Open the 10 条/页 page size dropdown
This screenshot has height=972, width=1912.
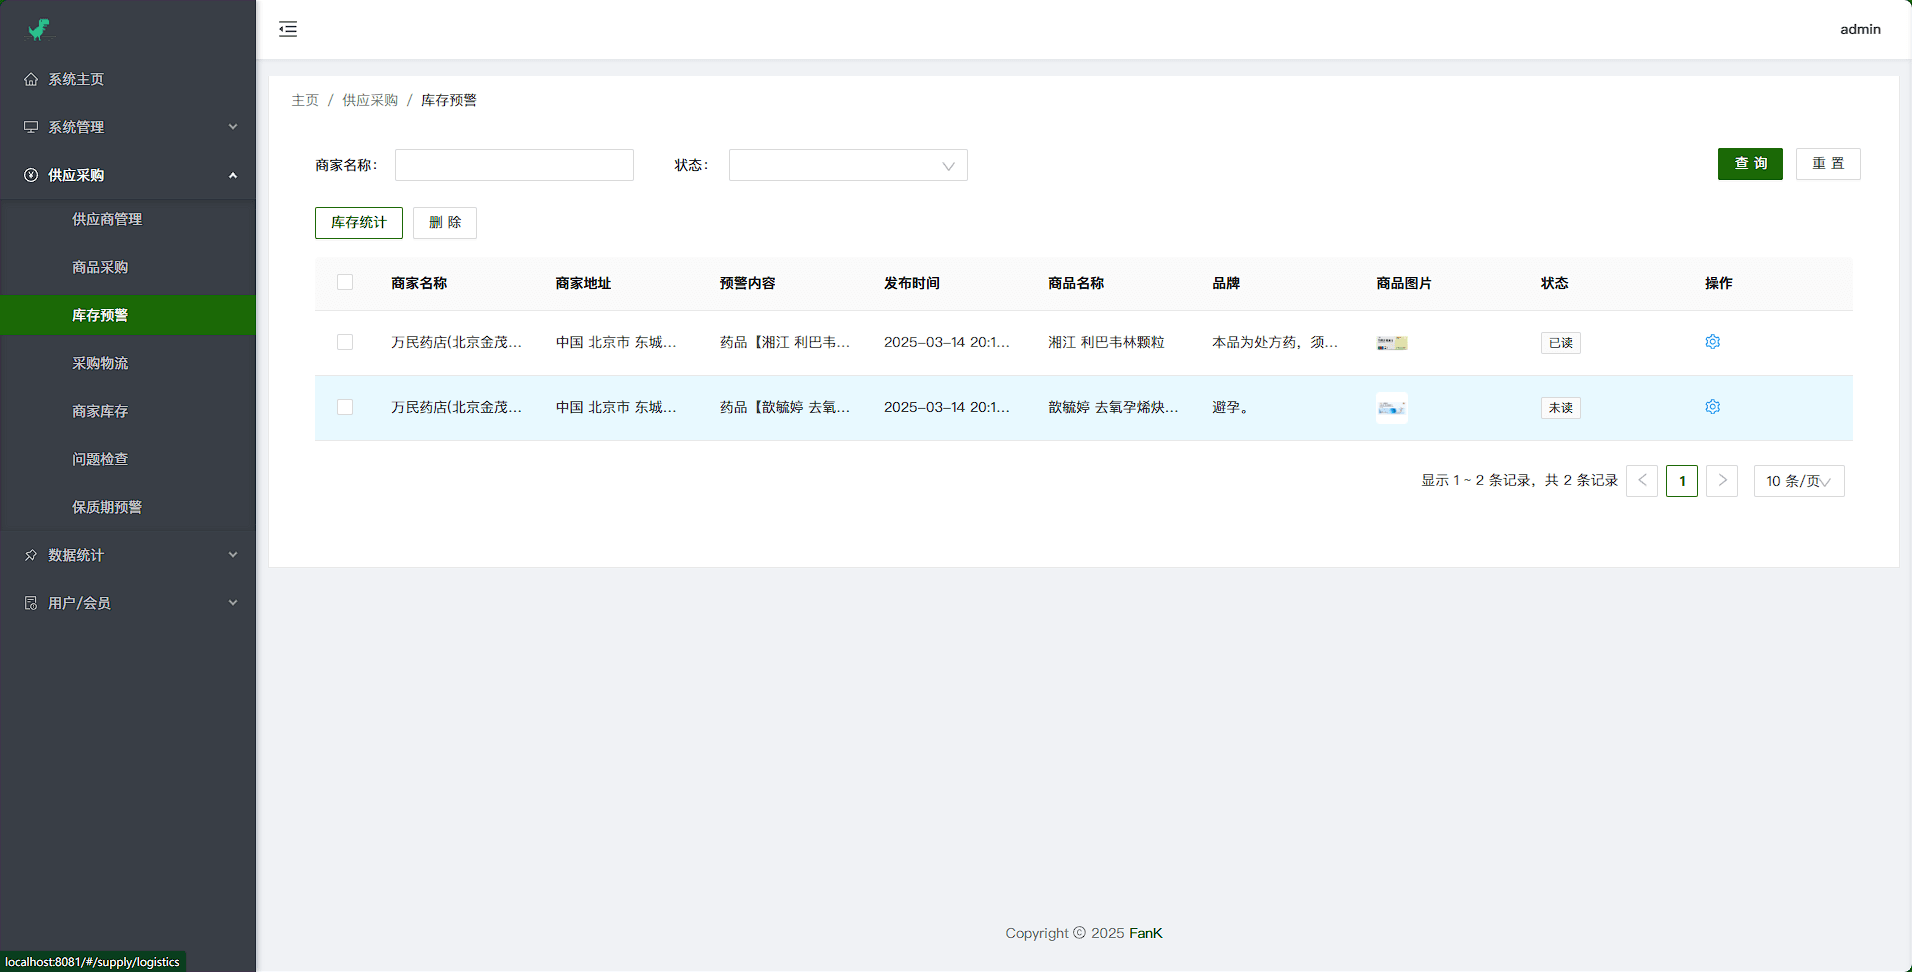point(1798,481)
